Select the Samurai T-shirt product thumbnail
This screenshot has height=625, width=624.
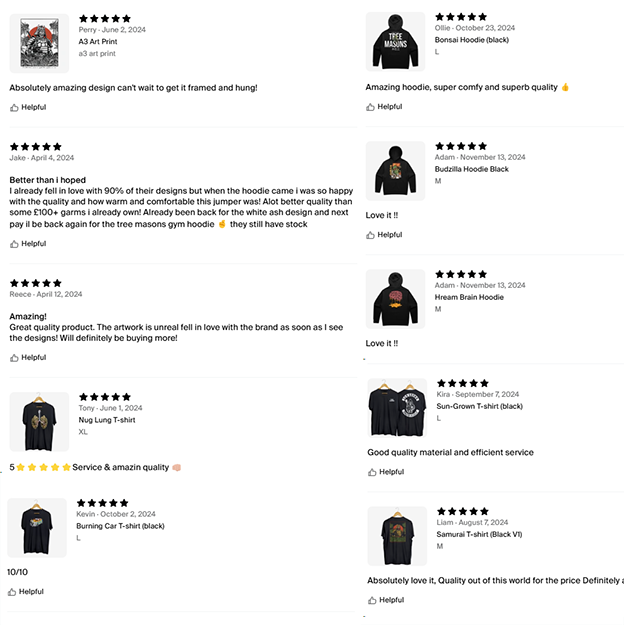tap(397, 536)
